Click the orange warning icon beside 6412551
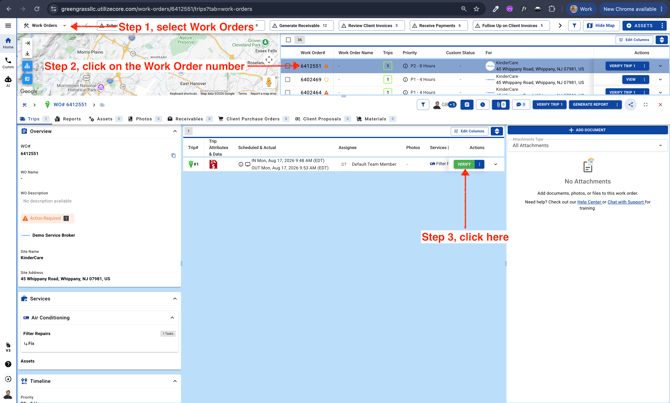The width and height of the screenshot is (670, 403). 326,66
